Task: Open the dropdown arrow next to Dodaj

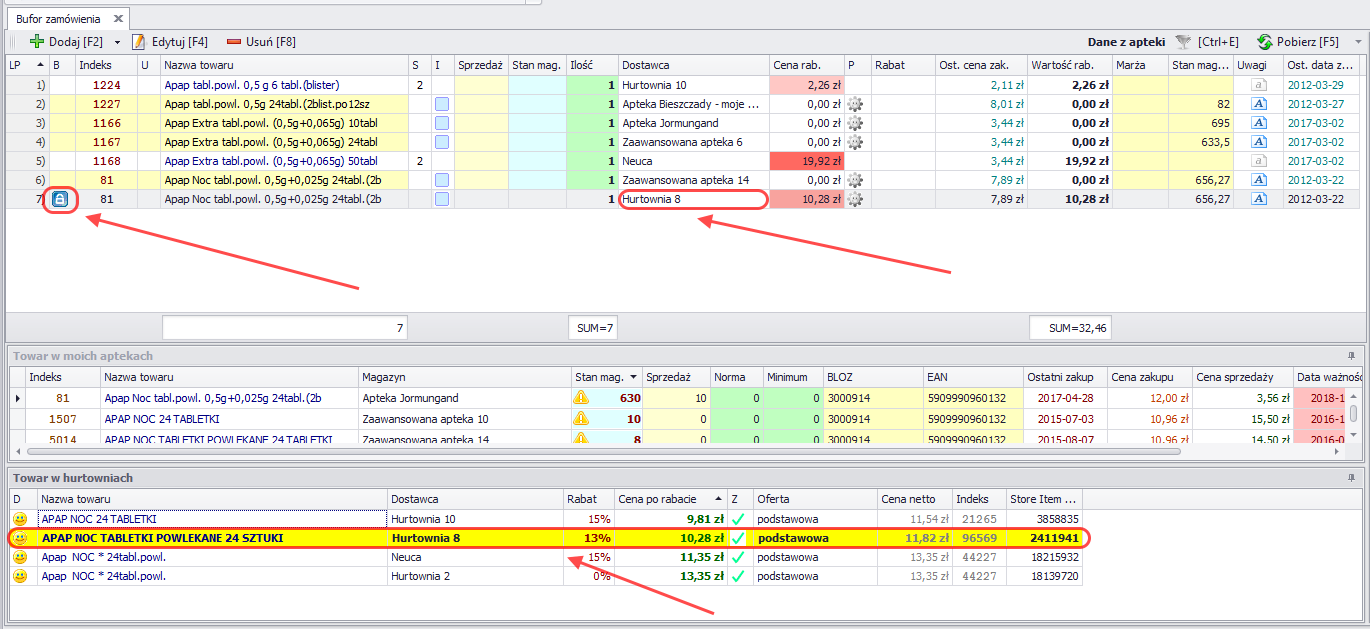Action: click(x=117, y=42)
